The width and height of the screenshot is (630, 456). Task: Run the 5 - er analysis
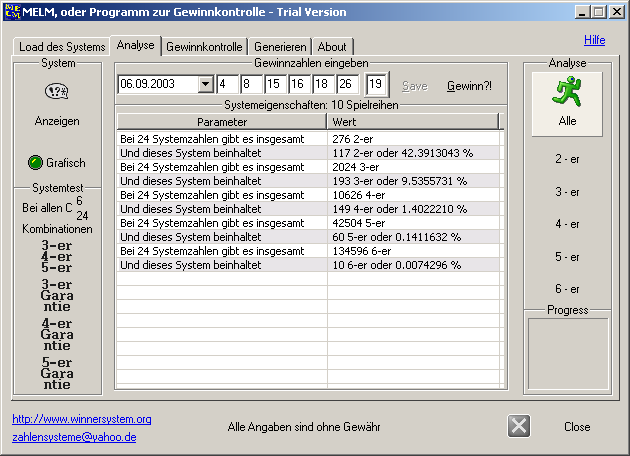pos(567,257)
